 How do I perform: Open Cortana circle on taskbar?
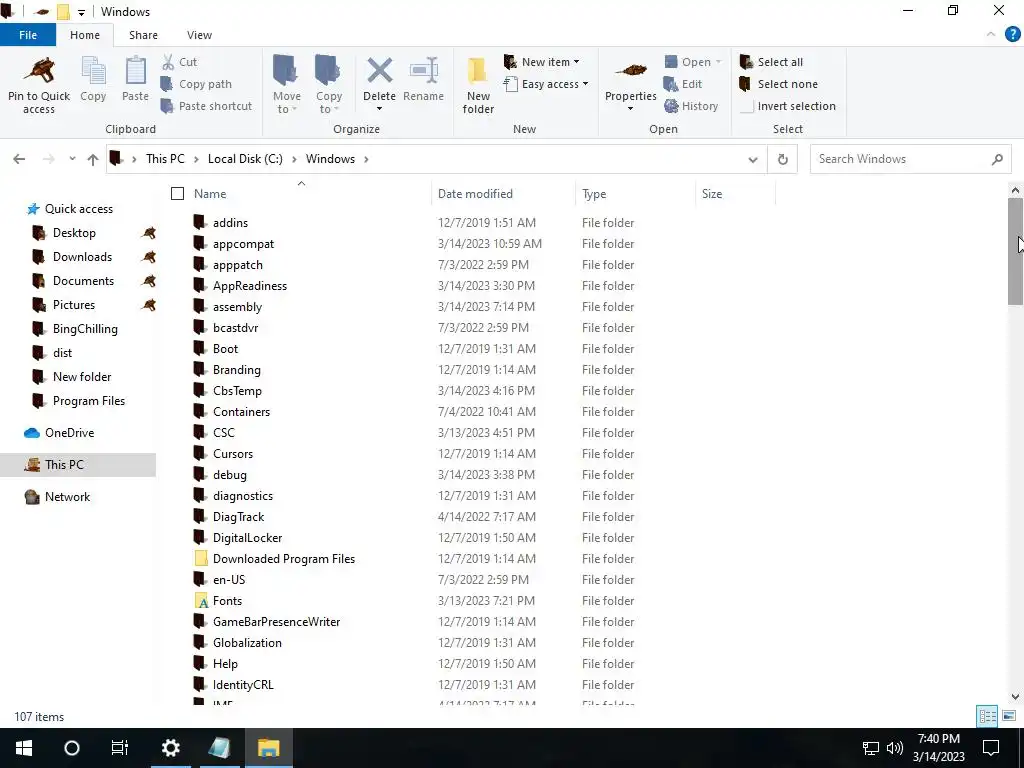[x=72, y=748]
